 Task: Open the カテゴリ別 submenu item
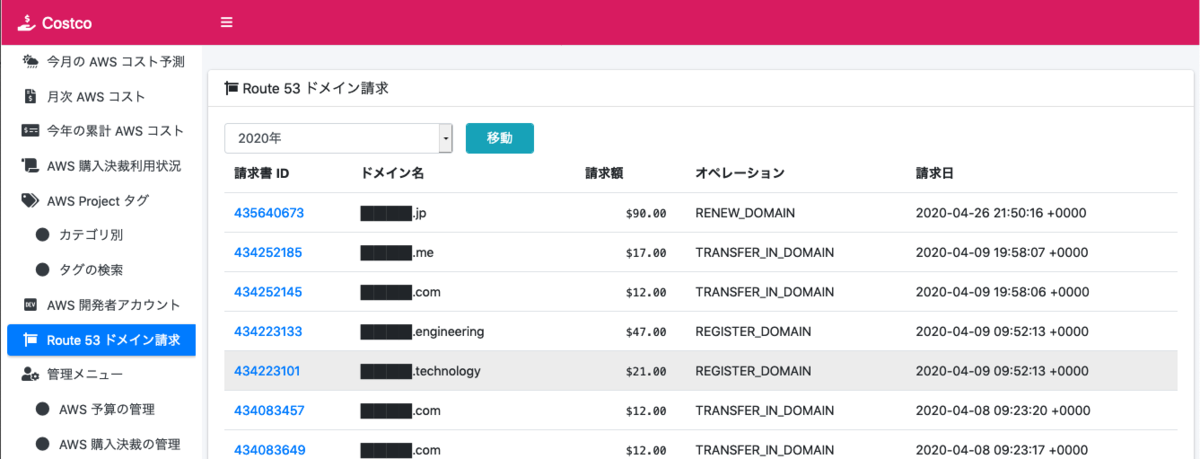coord(91,235)
